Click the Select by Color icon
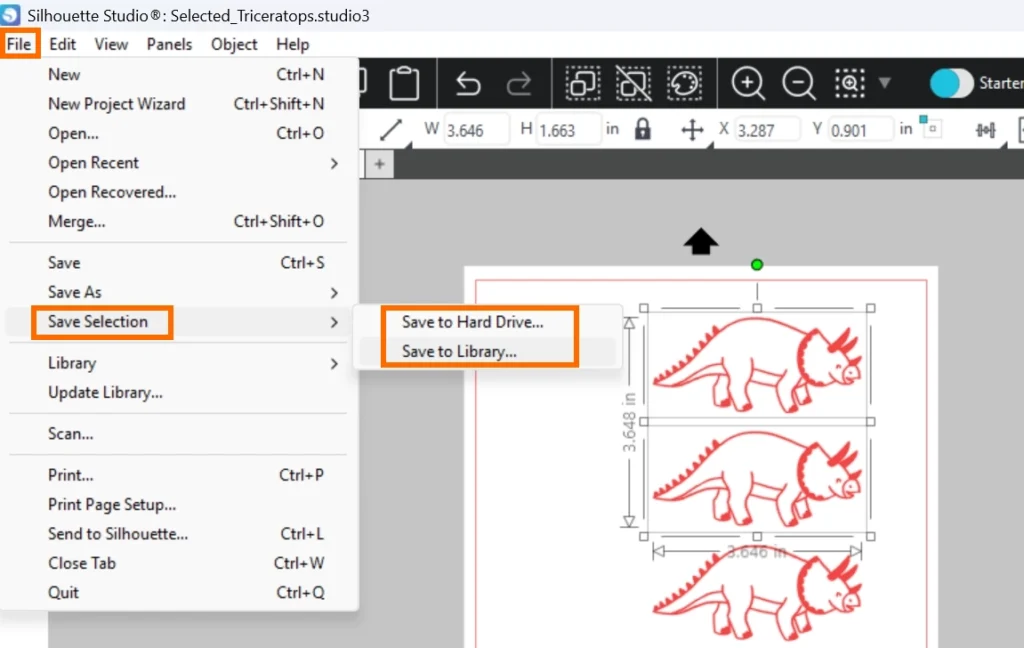 684,84
